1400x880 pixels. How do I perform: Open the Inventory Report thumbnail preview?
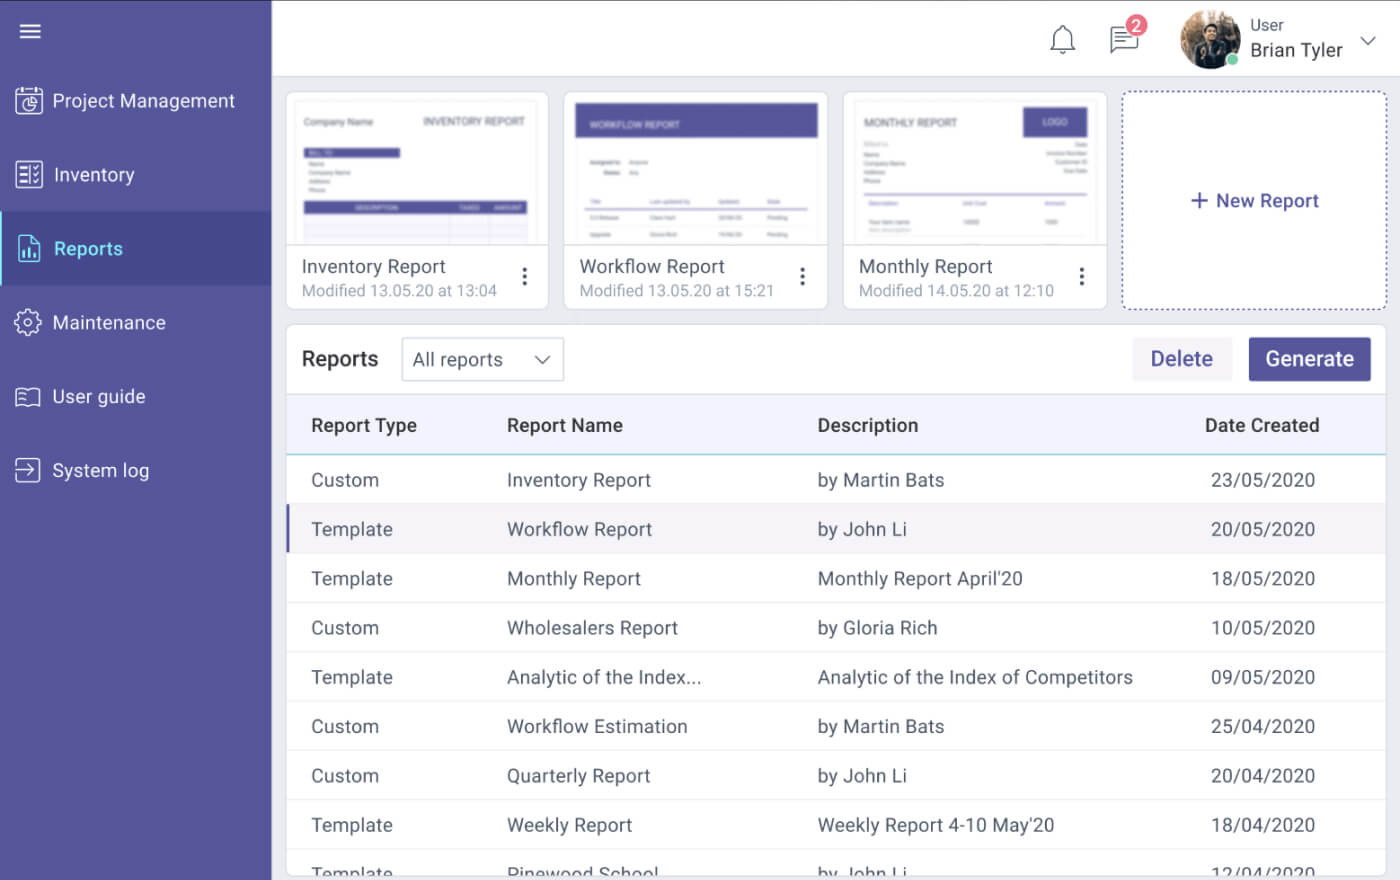417,168
